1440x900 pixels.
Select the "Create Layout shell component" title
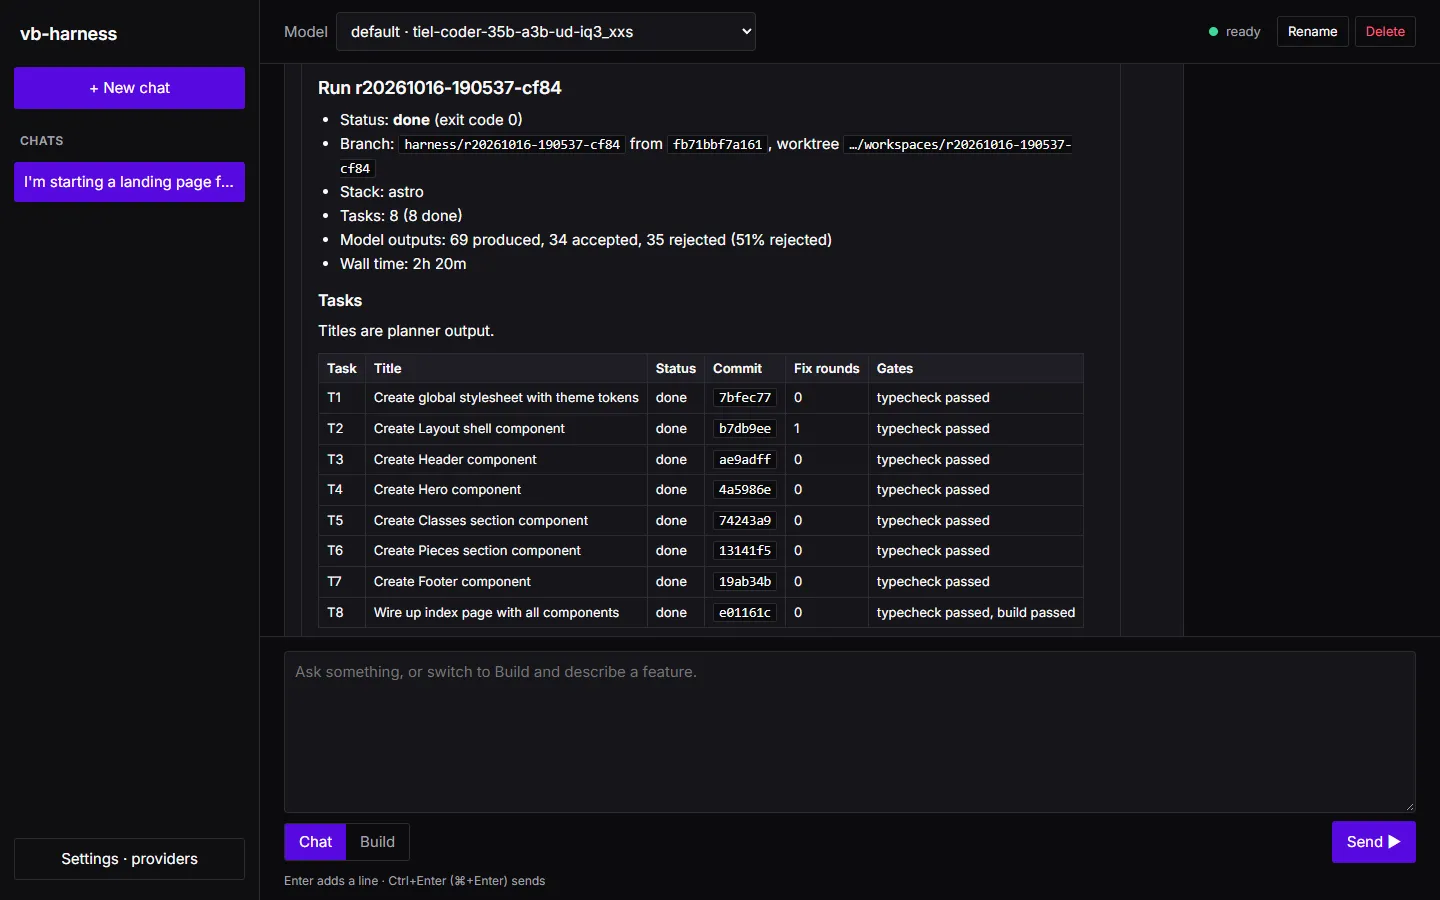pos(469,429)
